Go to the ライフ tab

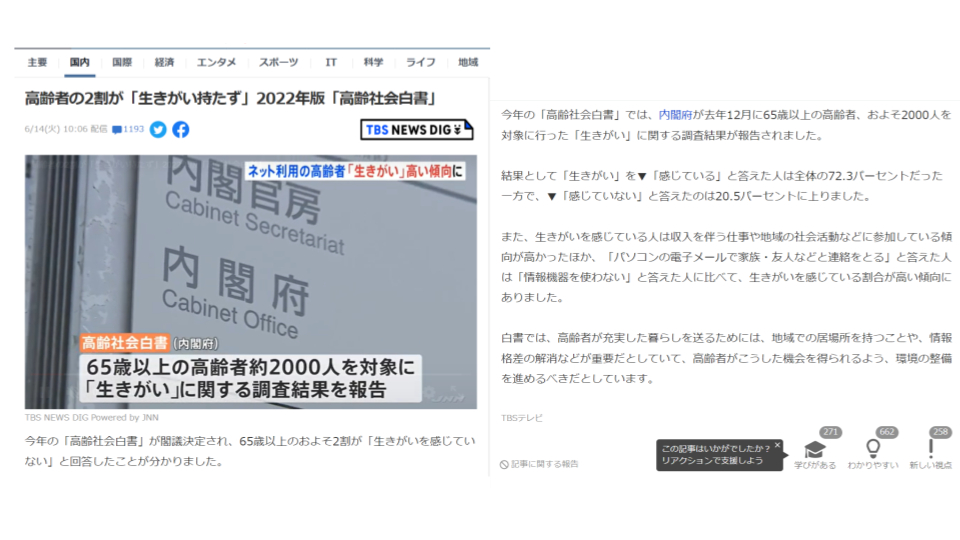(421, 62)
